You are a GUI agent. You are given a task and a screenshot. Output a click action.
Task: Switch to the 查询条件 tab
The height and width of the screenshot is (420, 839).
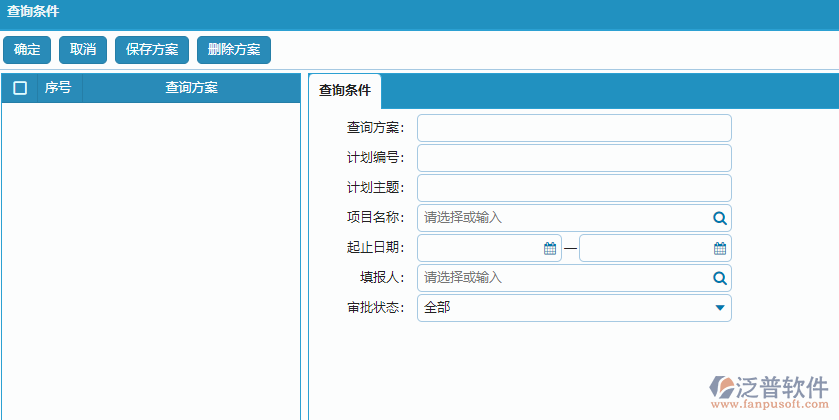(344, 91)
